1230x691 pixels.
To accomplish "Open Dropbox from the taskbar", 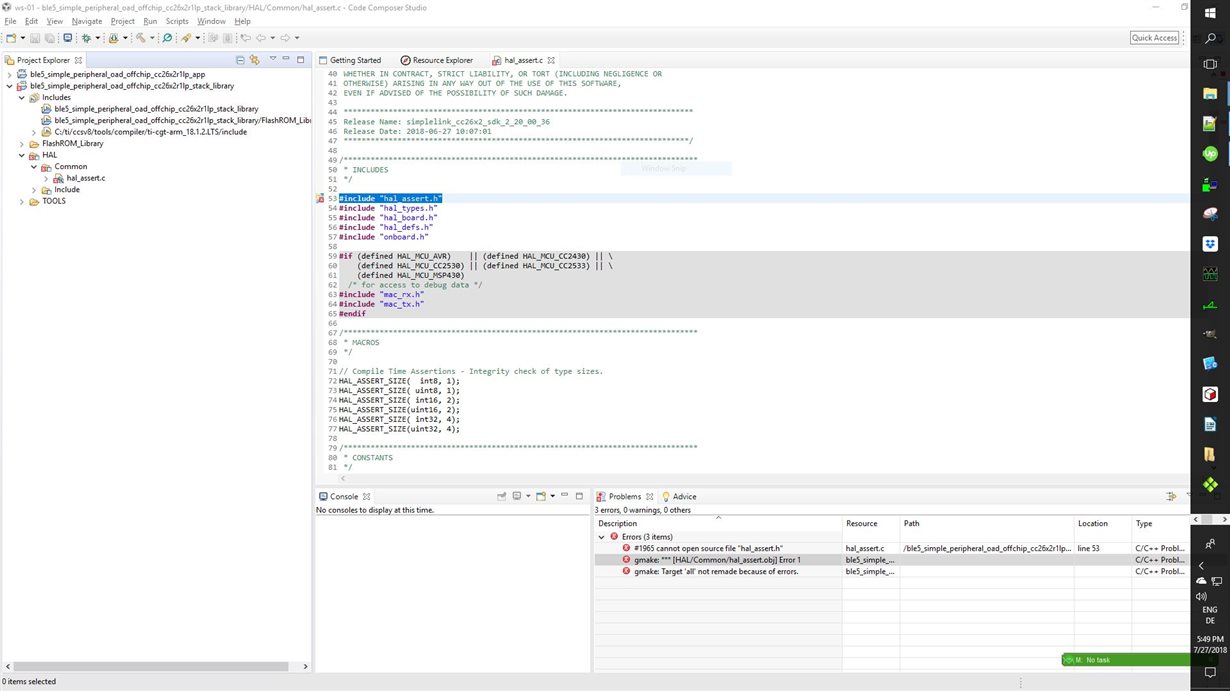I will pos(1210,243).
